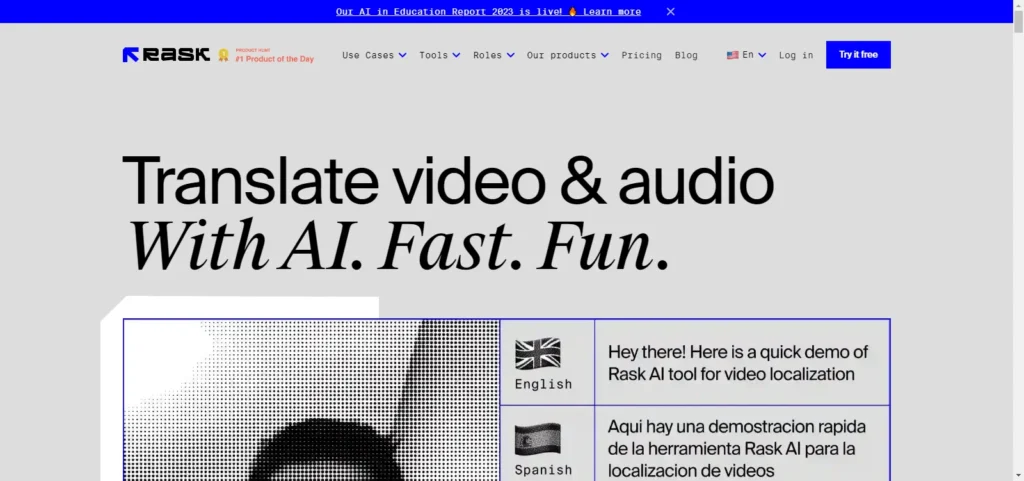1024x481 pixels.
Task: Open the En language selector
Action: pyautogui.click(x=746, y=55)
